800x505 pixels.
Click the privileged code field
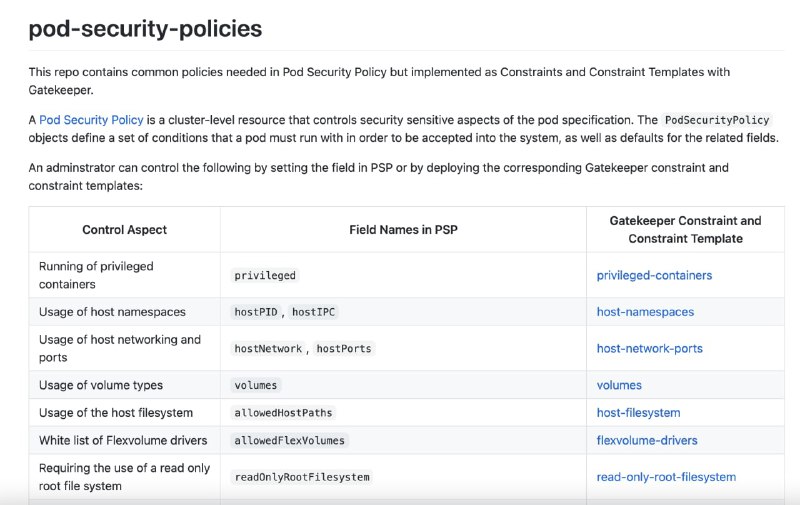[265, 275]
